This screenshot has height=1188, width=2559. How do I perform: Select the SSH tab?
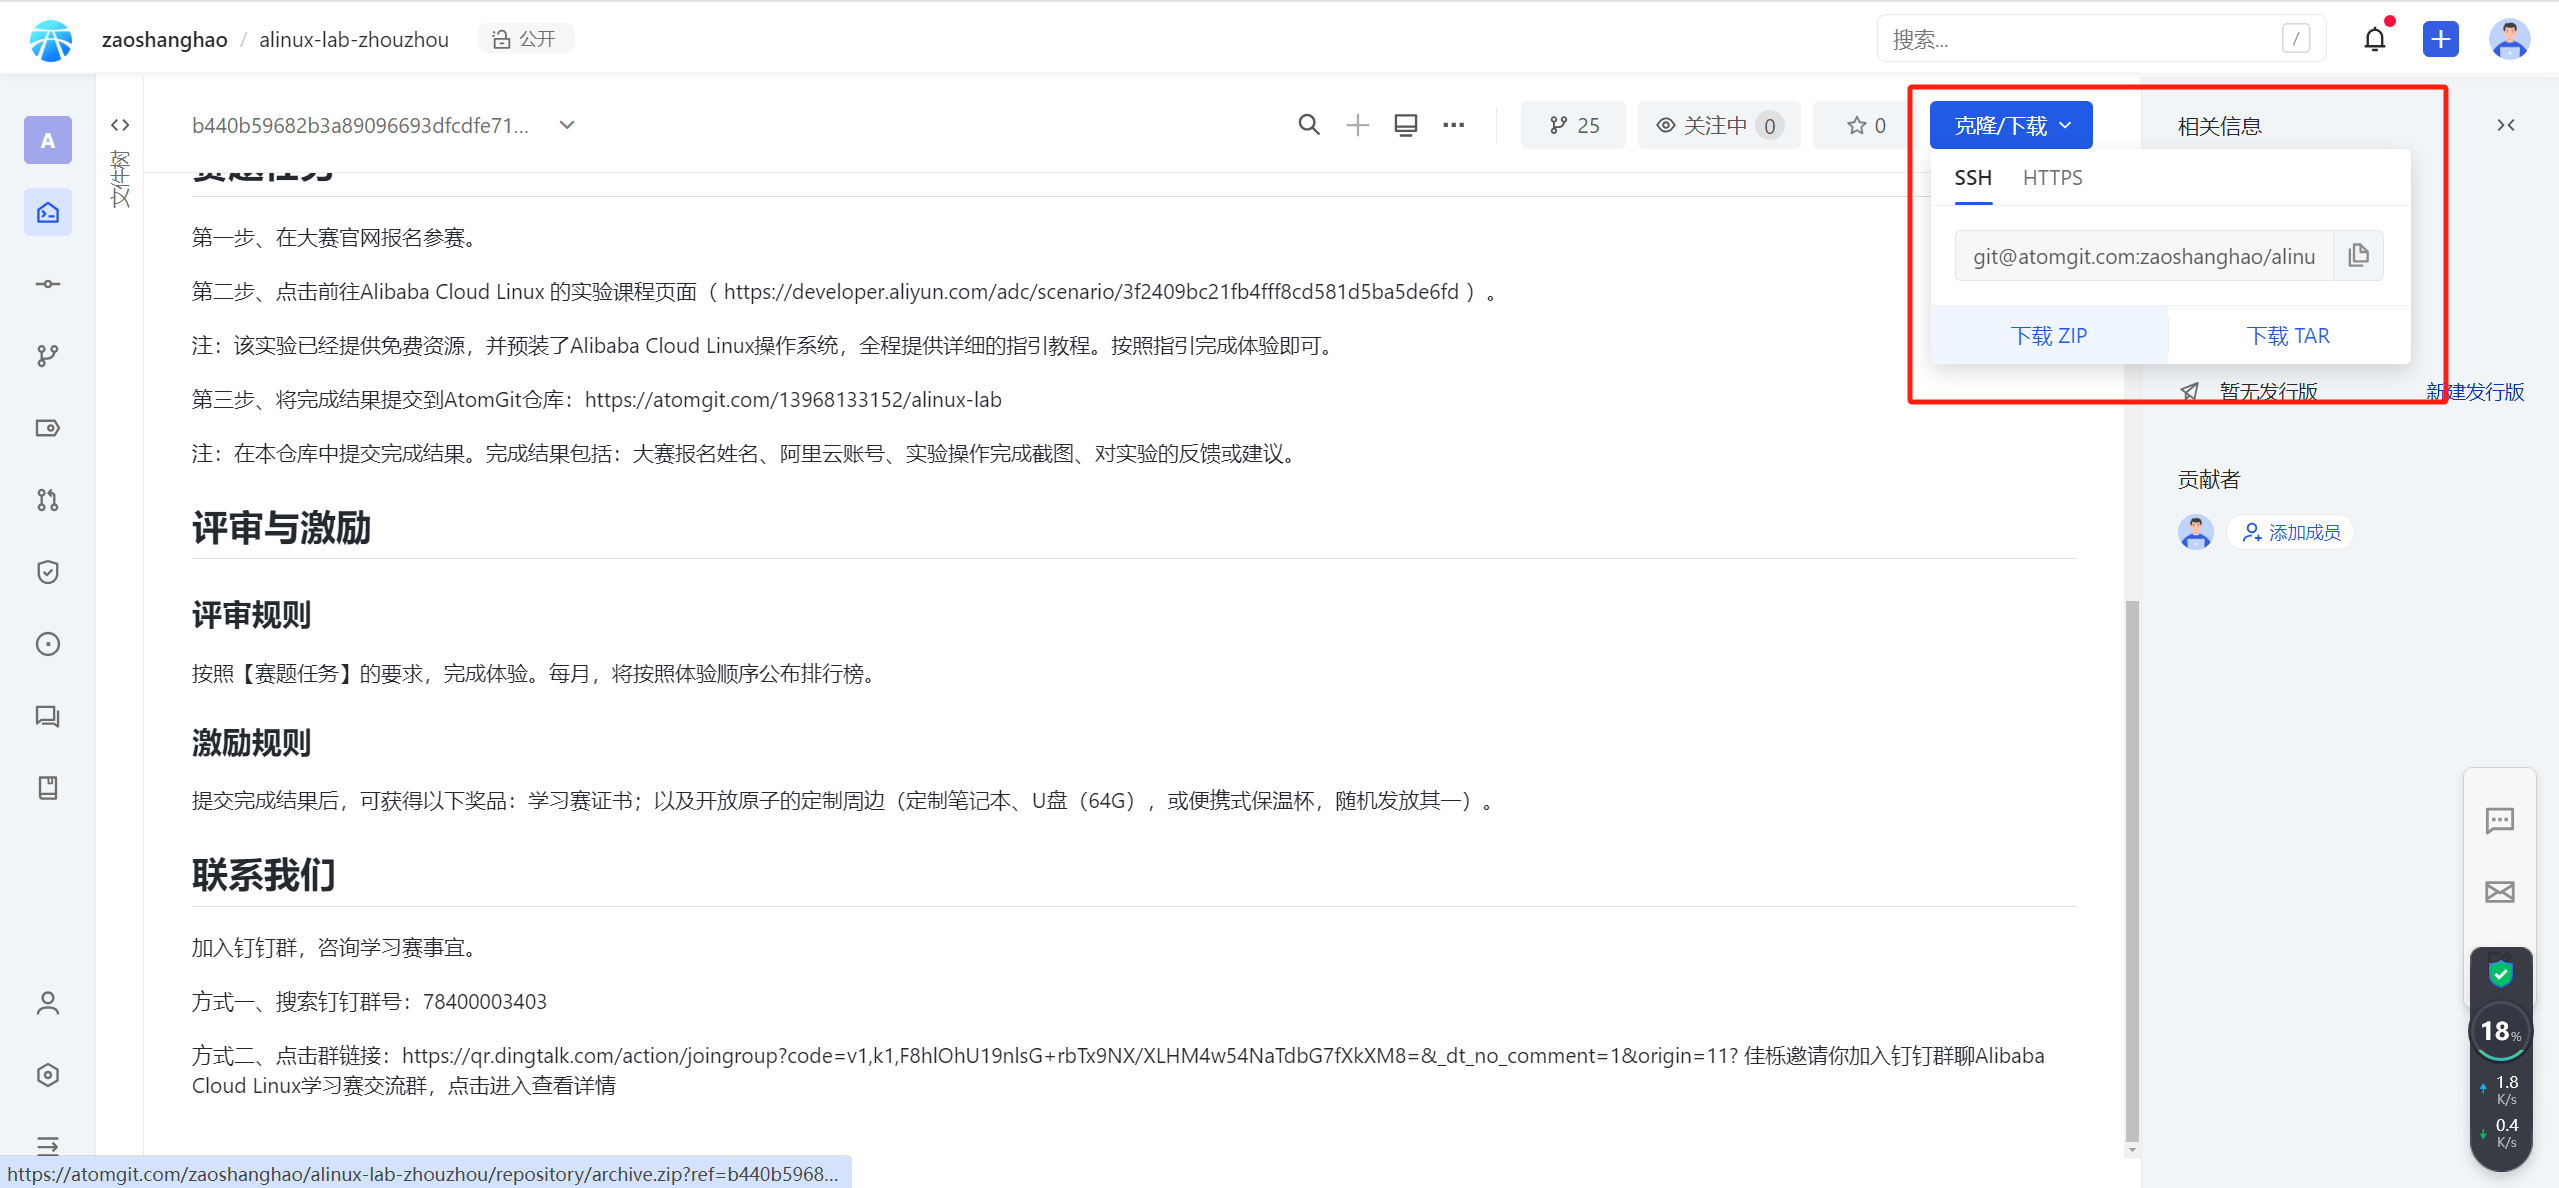(x=1972, y=178)
